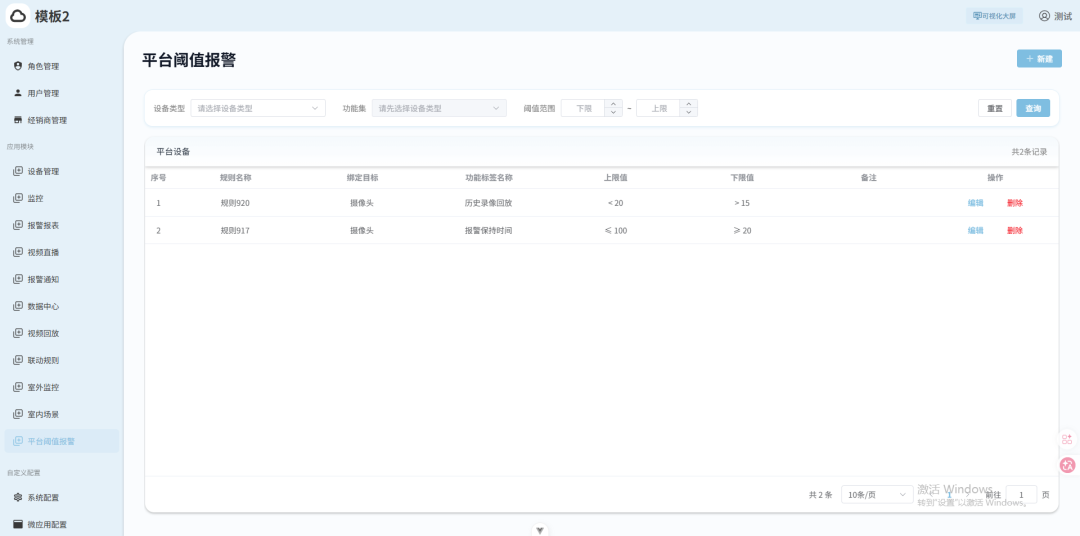Click the gear icon for 系统配置
Image resolution: width=1080 pixels, height=536 pixels.
(x=18, y=497)
